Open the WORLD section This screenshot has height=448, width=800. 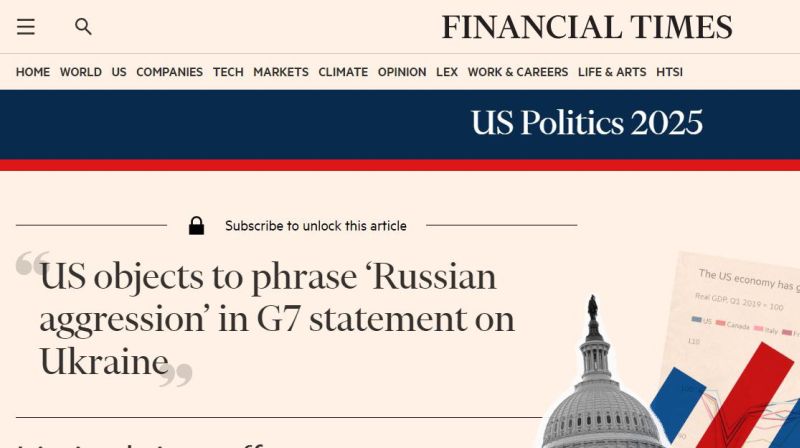[81, 72]
